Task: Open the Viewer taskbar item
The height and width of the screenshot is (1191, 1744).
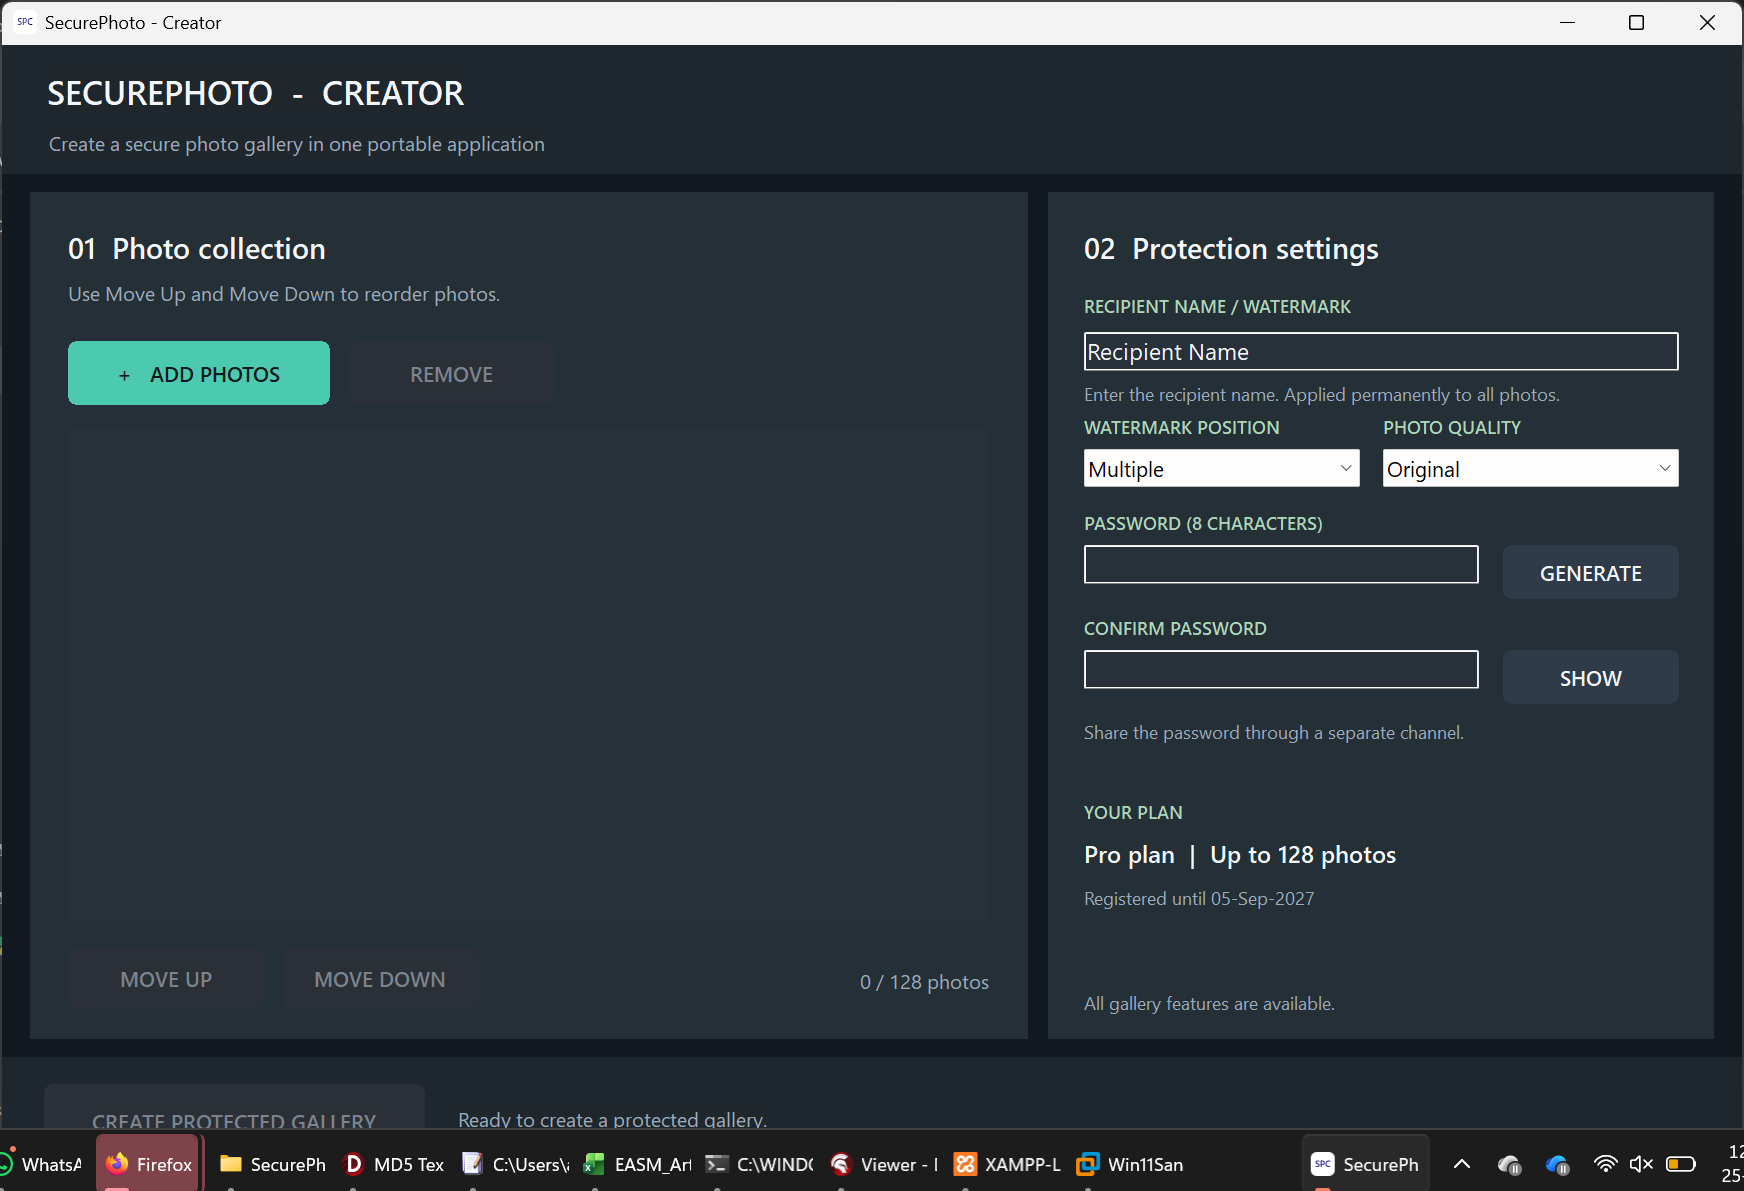Action: pyautogui.click(x=884, y=1164)
